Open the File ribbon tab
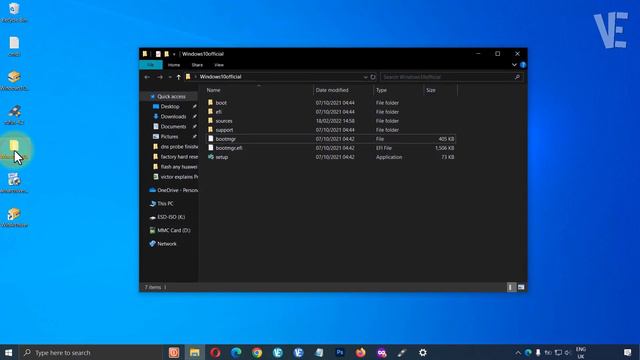Viewport: 640px width, 360px height. [151, 65]
